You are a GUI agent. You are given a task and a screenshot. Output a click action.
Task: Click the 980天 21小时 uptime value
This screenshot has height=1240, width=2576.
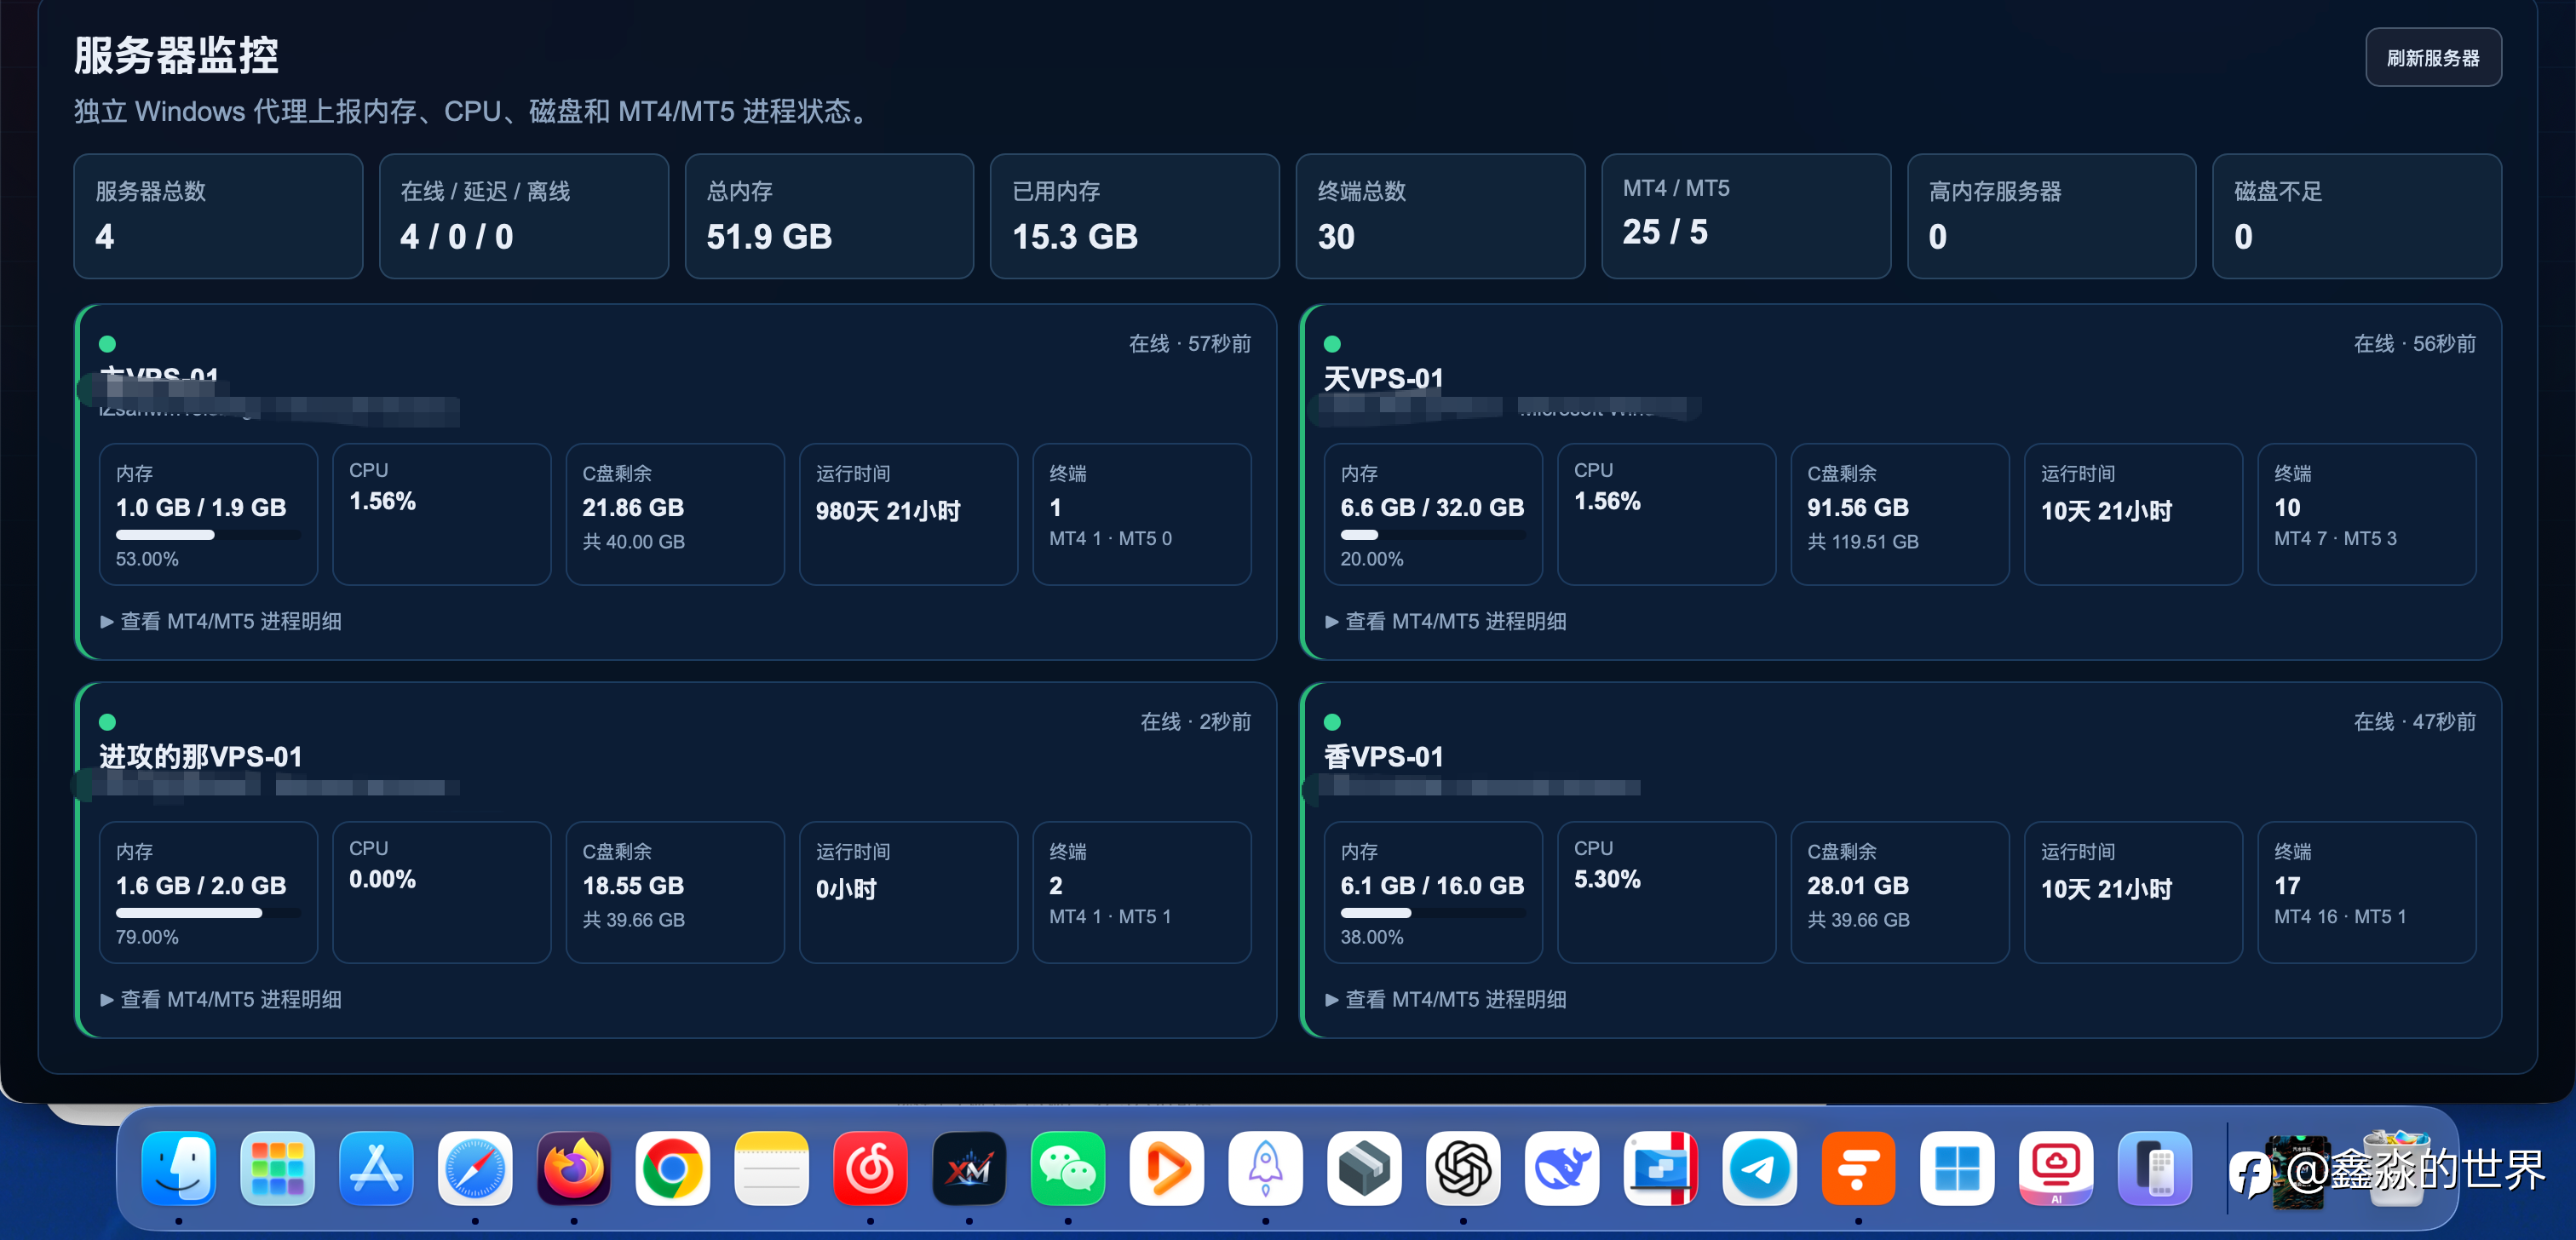[x=888, y=511]
